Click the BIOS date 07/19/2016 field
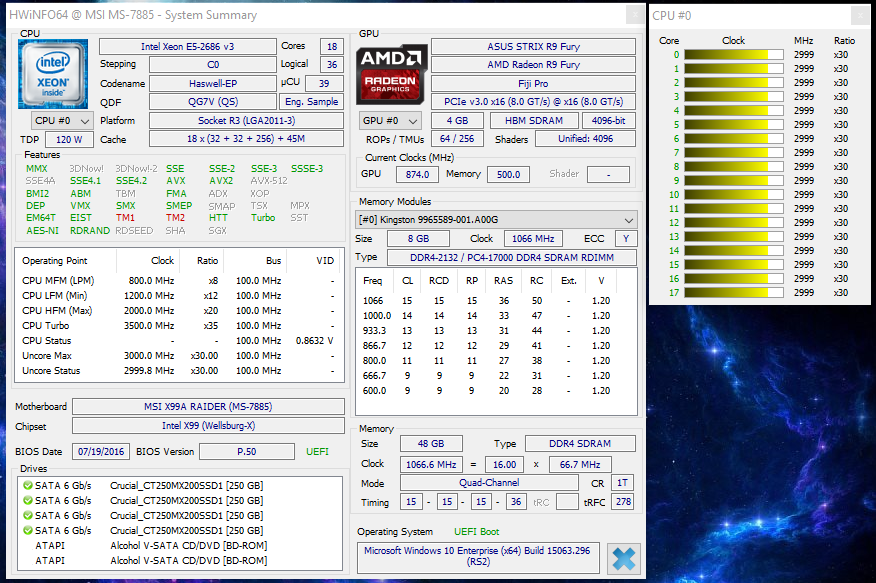This screenshot has height=583, width=876. tap(101, 451)
